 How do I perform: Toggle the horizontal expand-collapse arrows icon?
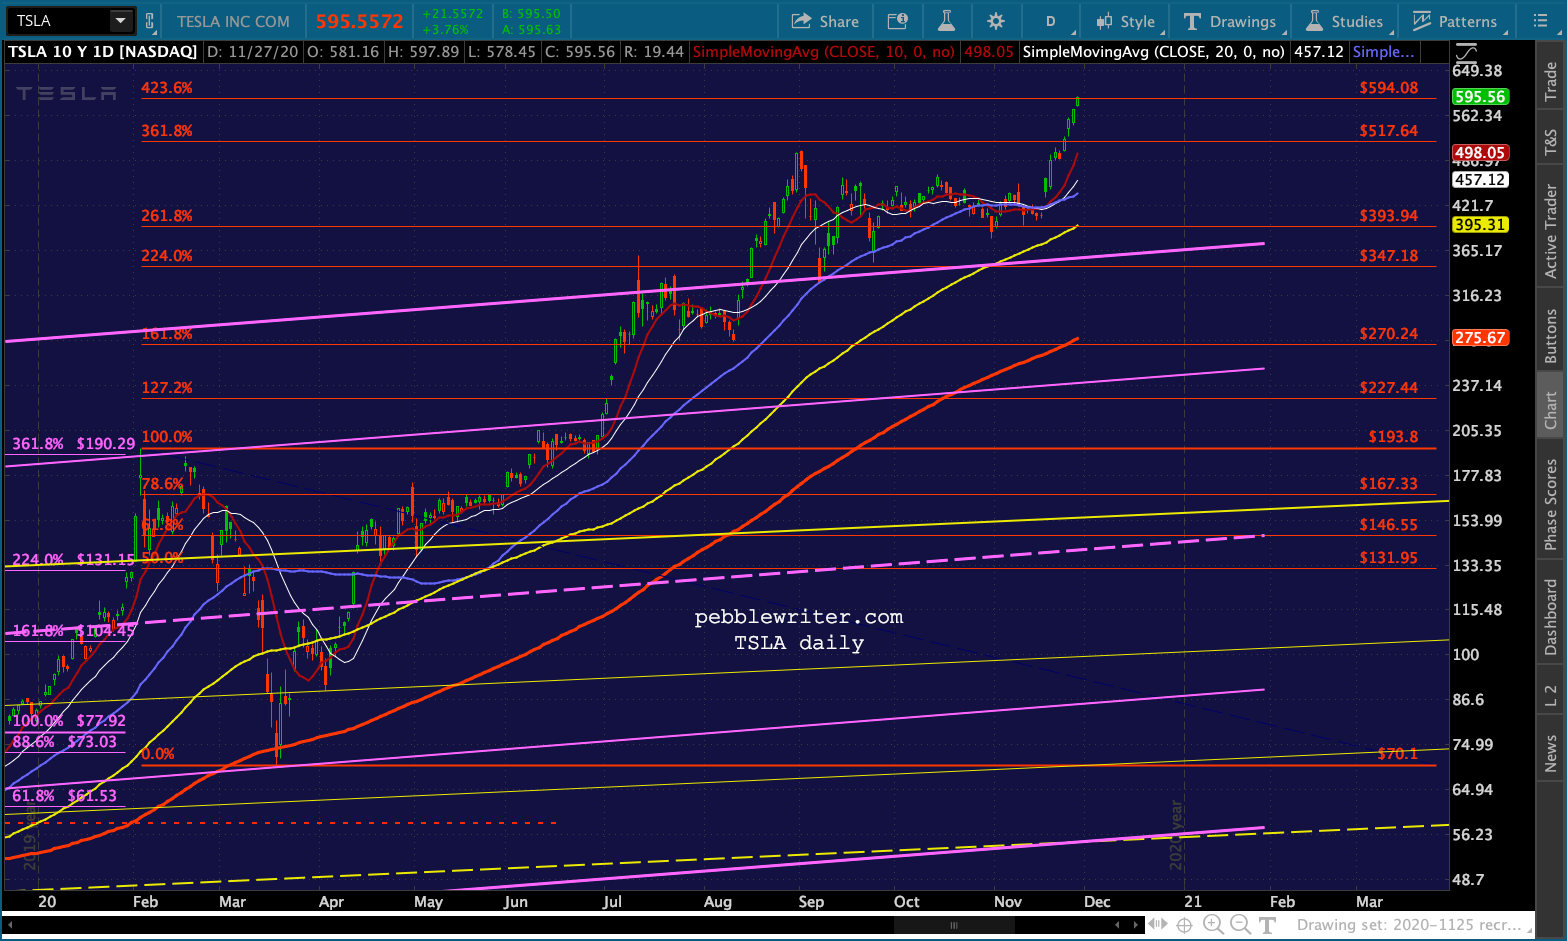[x=1157, y=924]
